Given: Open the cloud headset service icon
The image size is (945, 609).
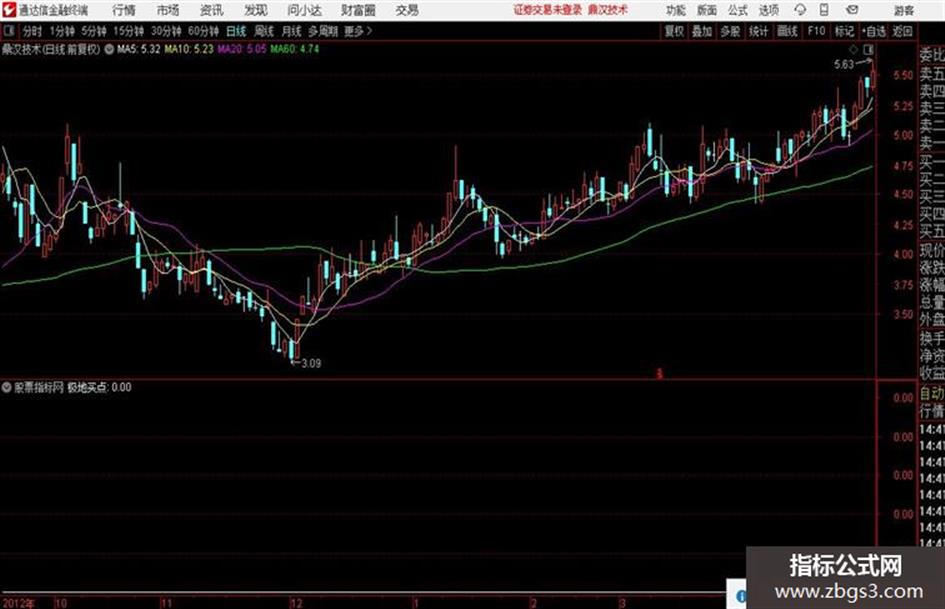Looking at the screenshot, I should [x=800, y=10].
